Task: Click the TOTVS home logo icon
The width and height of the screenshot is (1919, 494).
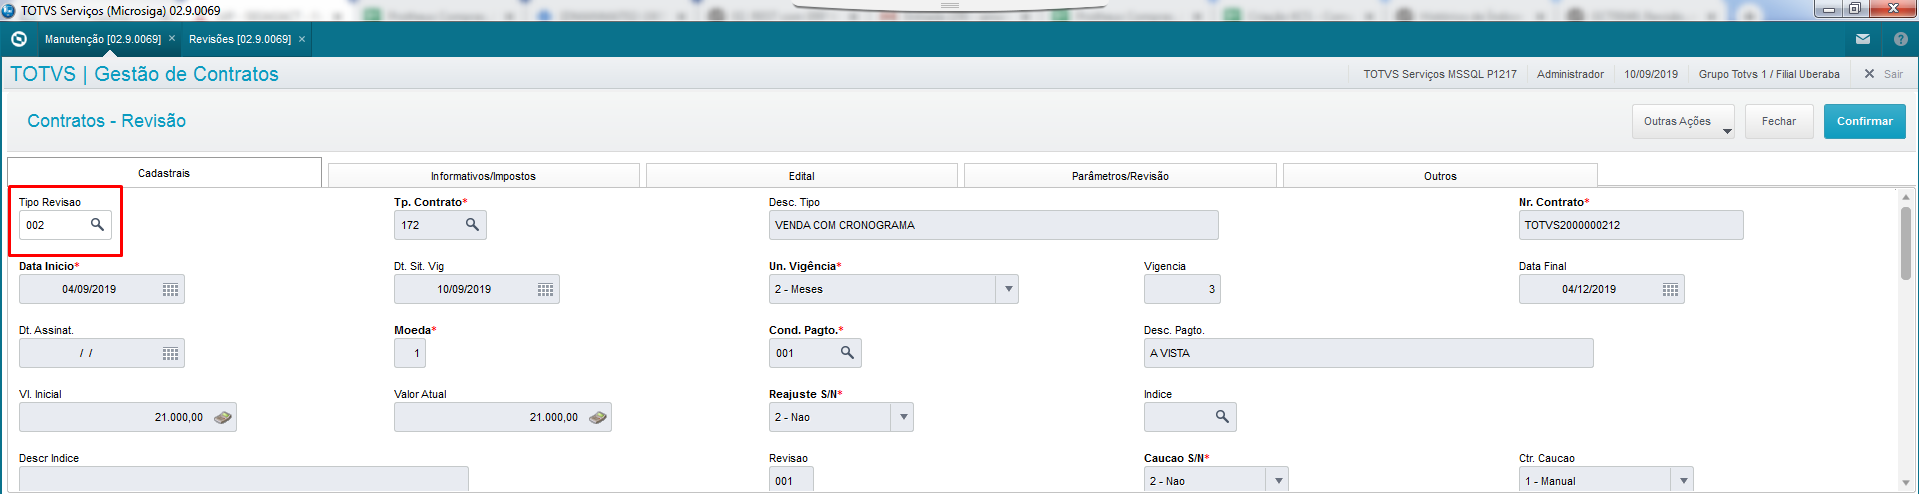Action: (x=19, y=39)
